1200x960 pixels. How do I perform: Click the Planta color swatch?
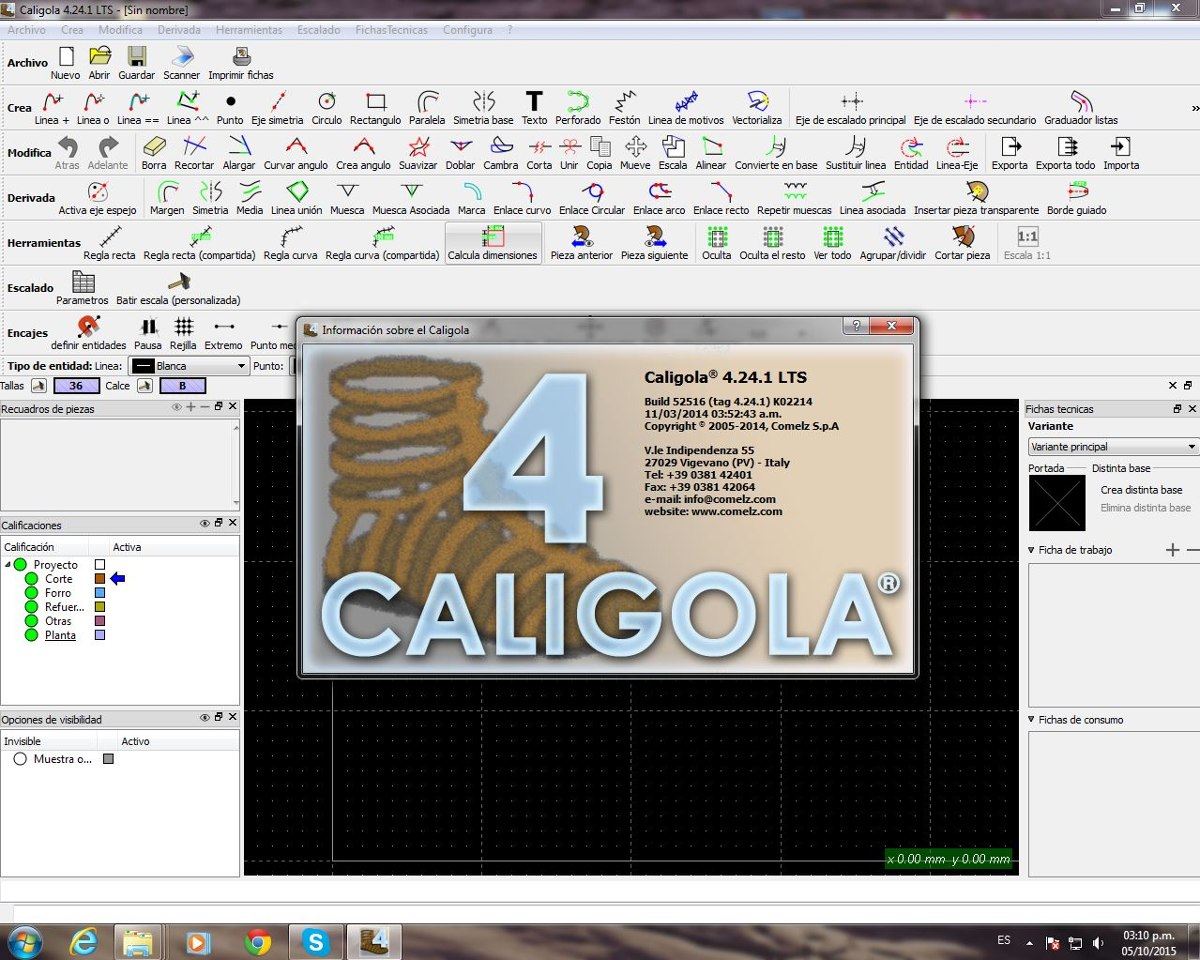point(100,635)
